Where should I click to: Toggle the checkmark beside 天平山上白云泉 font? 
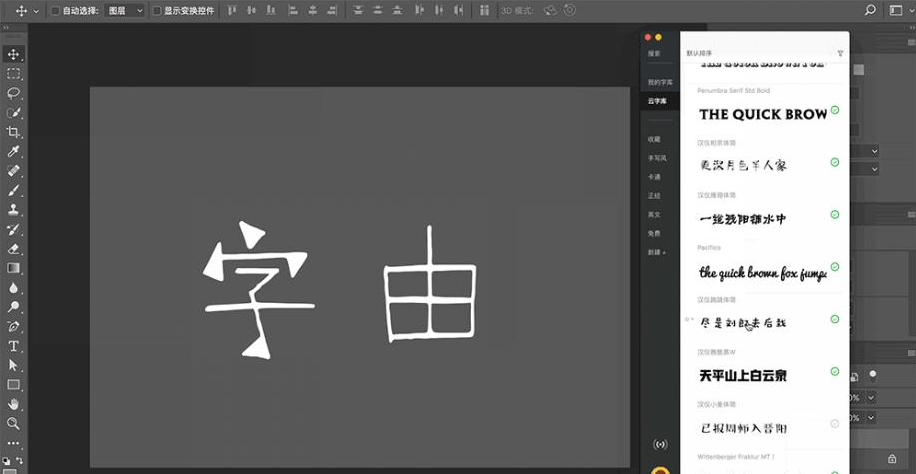click(x=835, y=371)
